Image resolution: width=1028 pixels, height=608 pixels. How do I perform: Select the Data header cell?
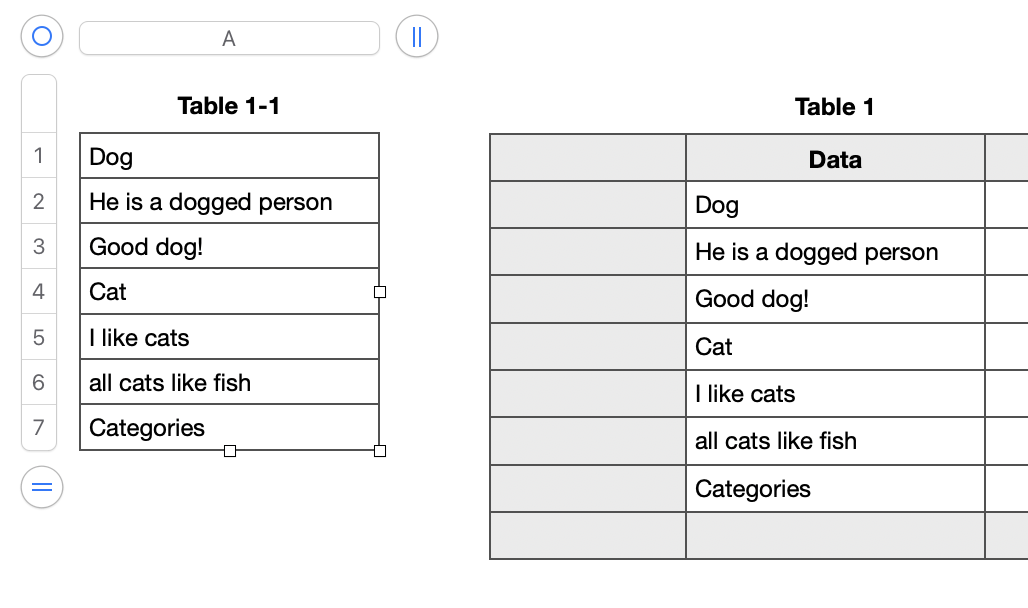tap(835, 159)
